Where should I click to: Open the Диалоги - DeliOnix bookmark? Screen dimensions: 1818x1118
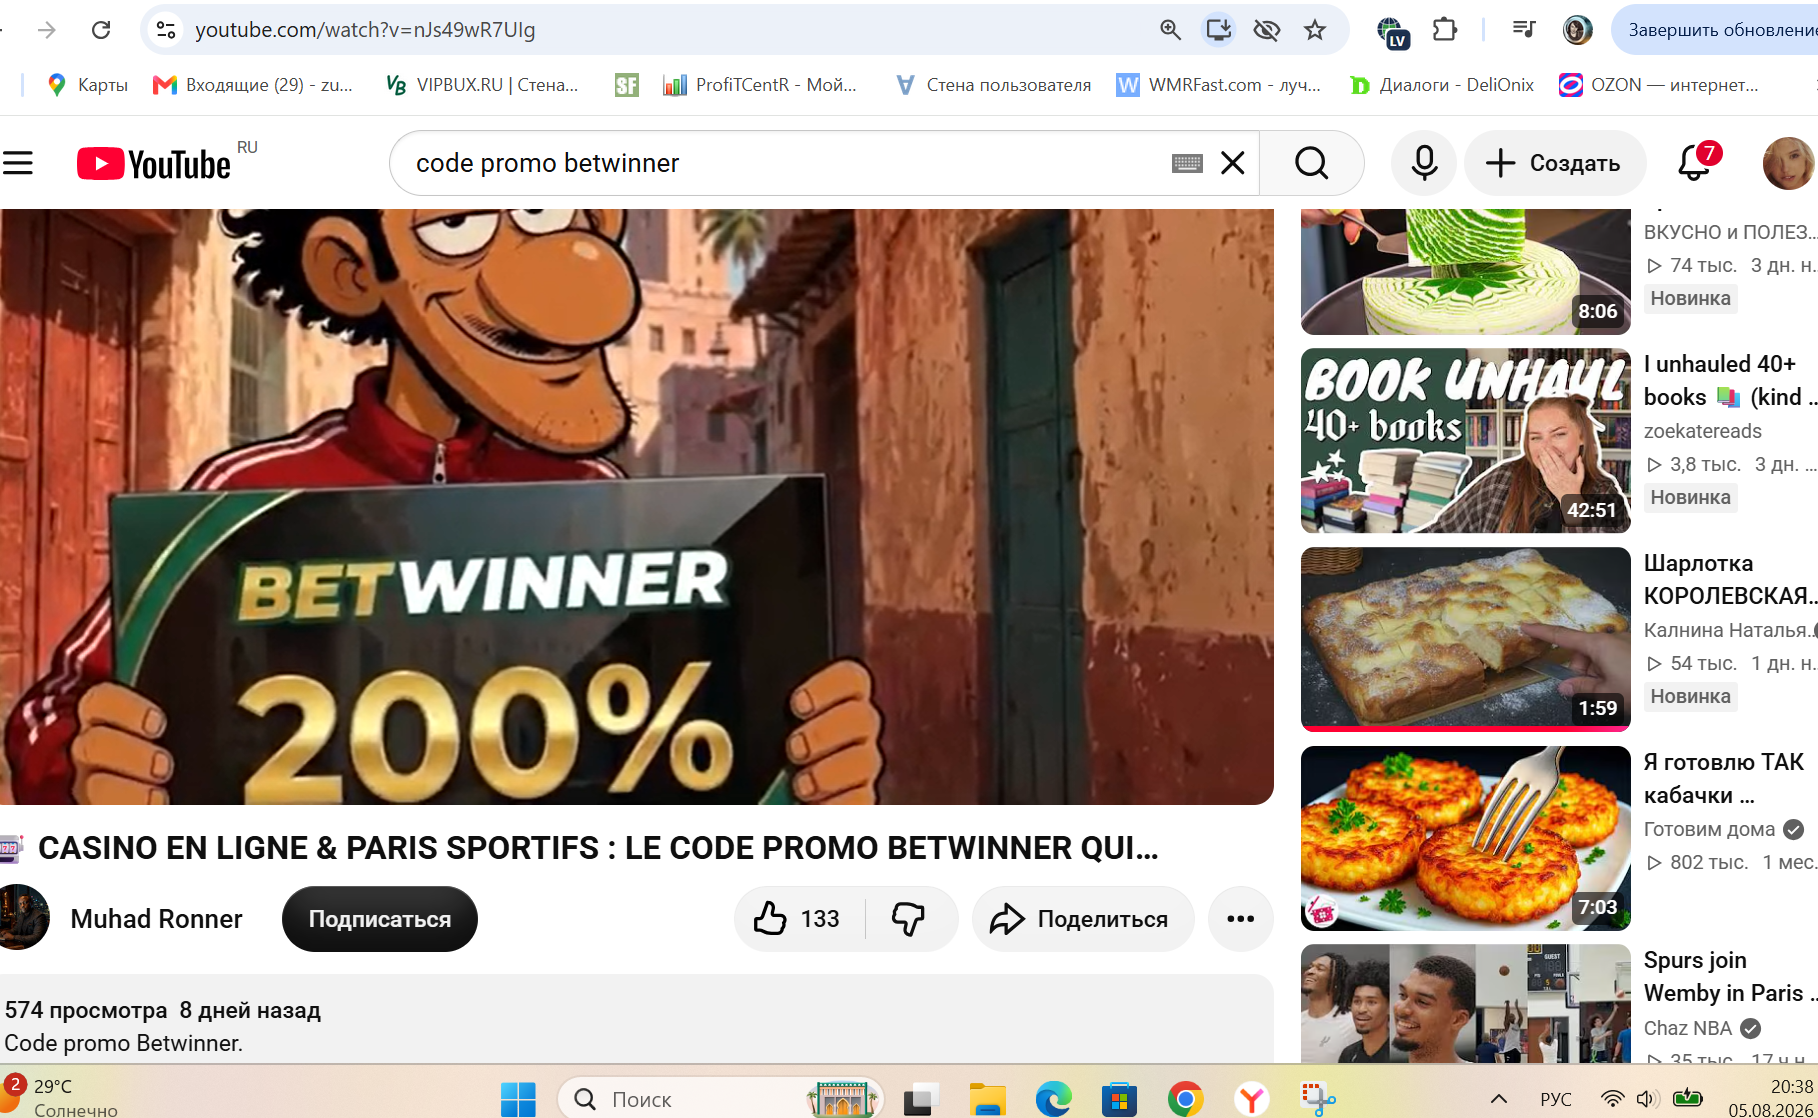coord(1442,85)
